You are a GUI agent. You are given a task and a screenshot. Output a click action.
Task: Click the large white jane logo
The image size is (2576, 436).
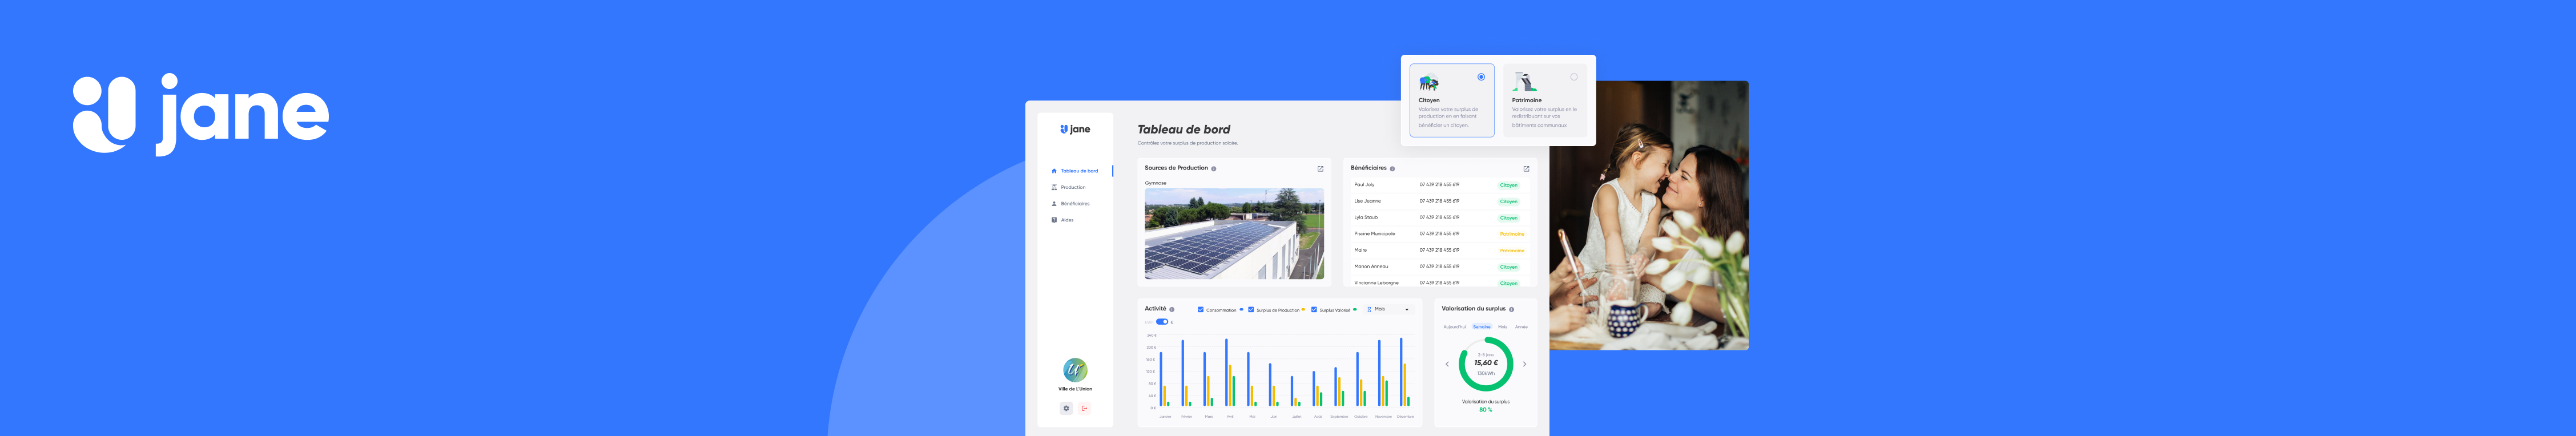pyautogui.click(x=201, y=114)
